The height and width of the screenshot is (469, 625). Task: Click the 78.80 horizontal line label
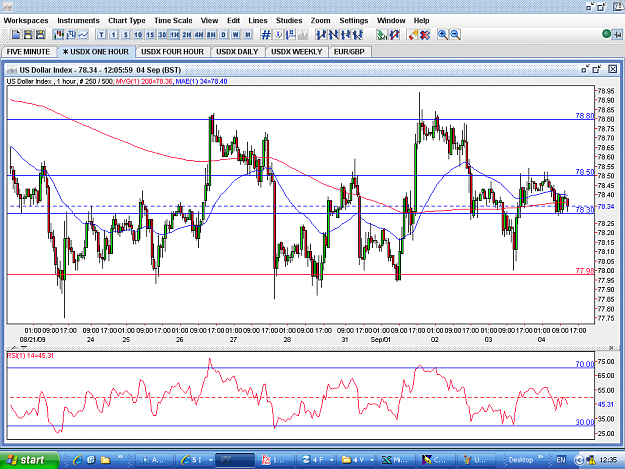585,116
